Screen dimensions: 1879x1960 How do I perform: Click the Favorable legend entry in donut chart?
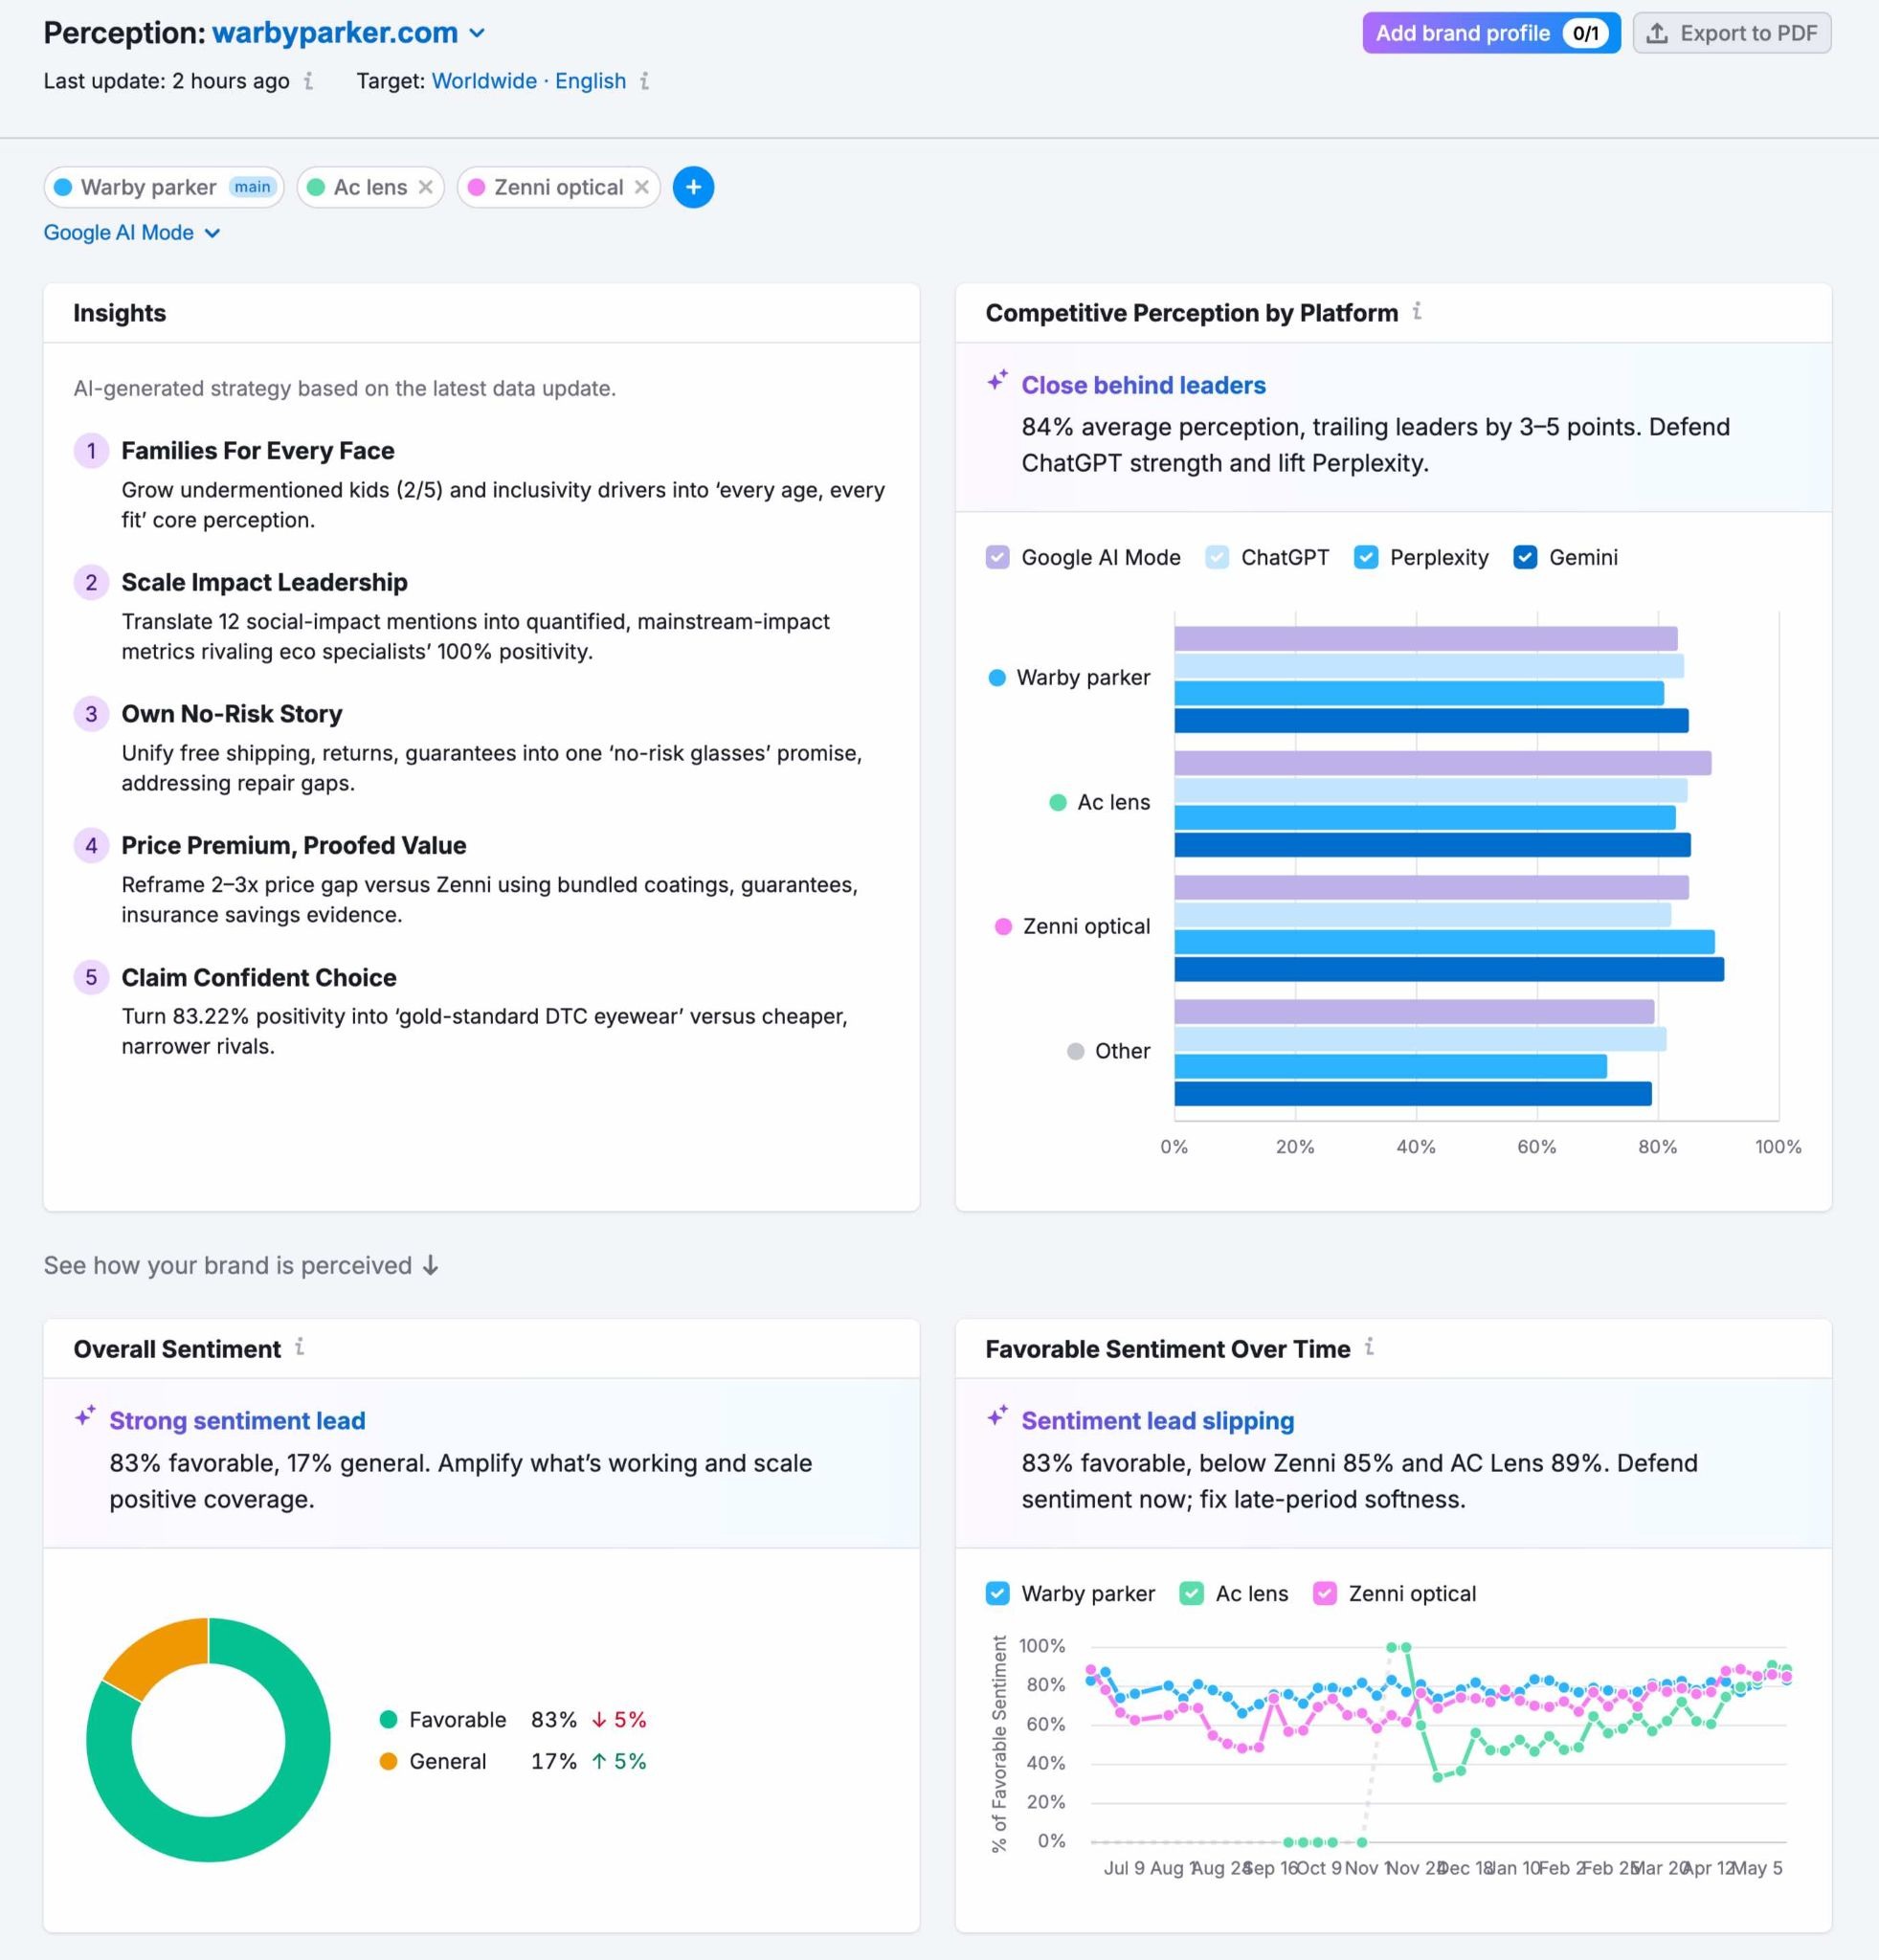pyautogui.click(x=443, y=1720)
